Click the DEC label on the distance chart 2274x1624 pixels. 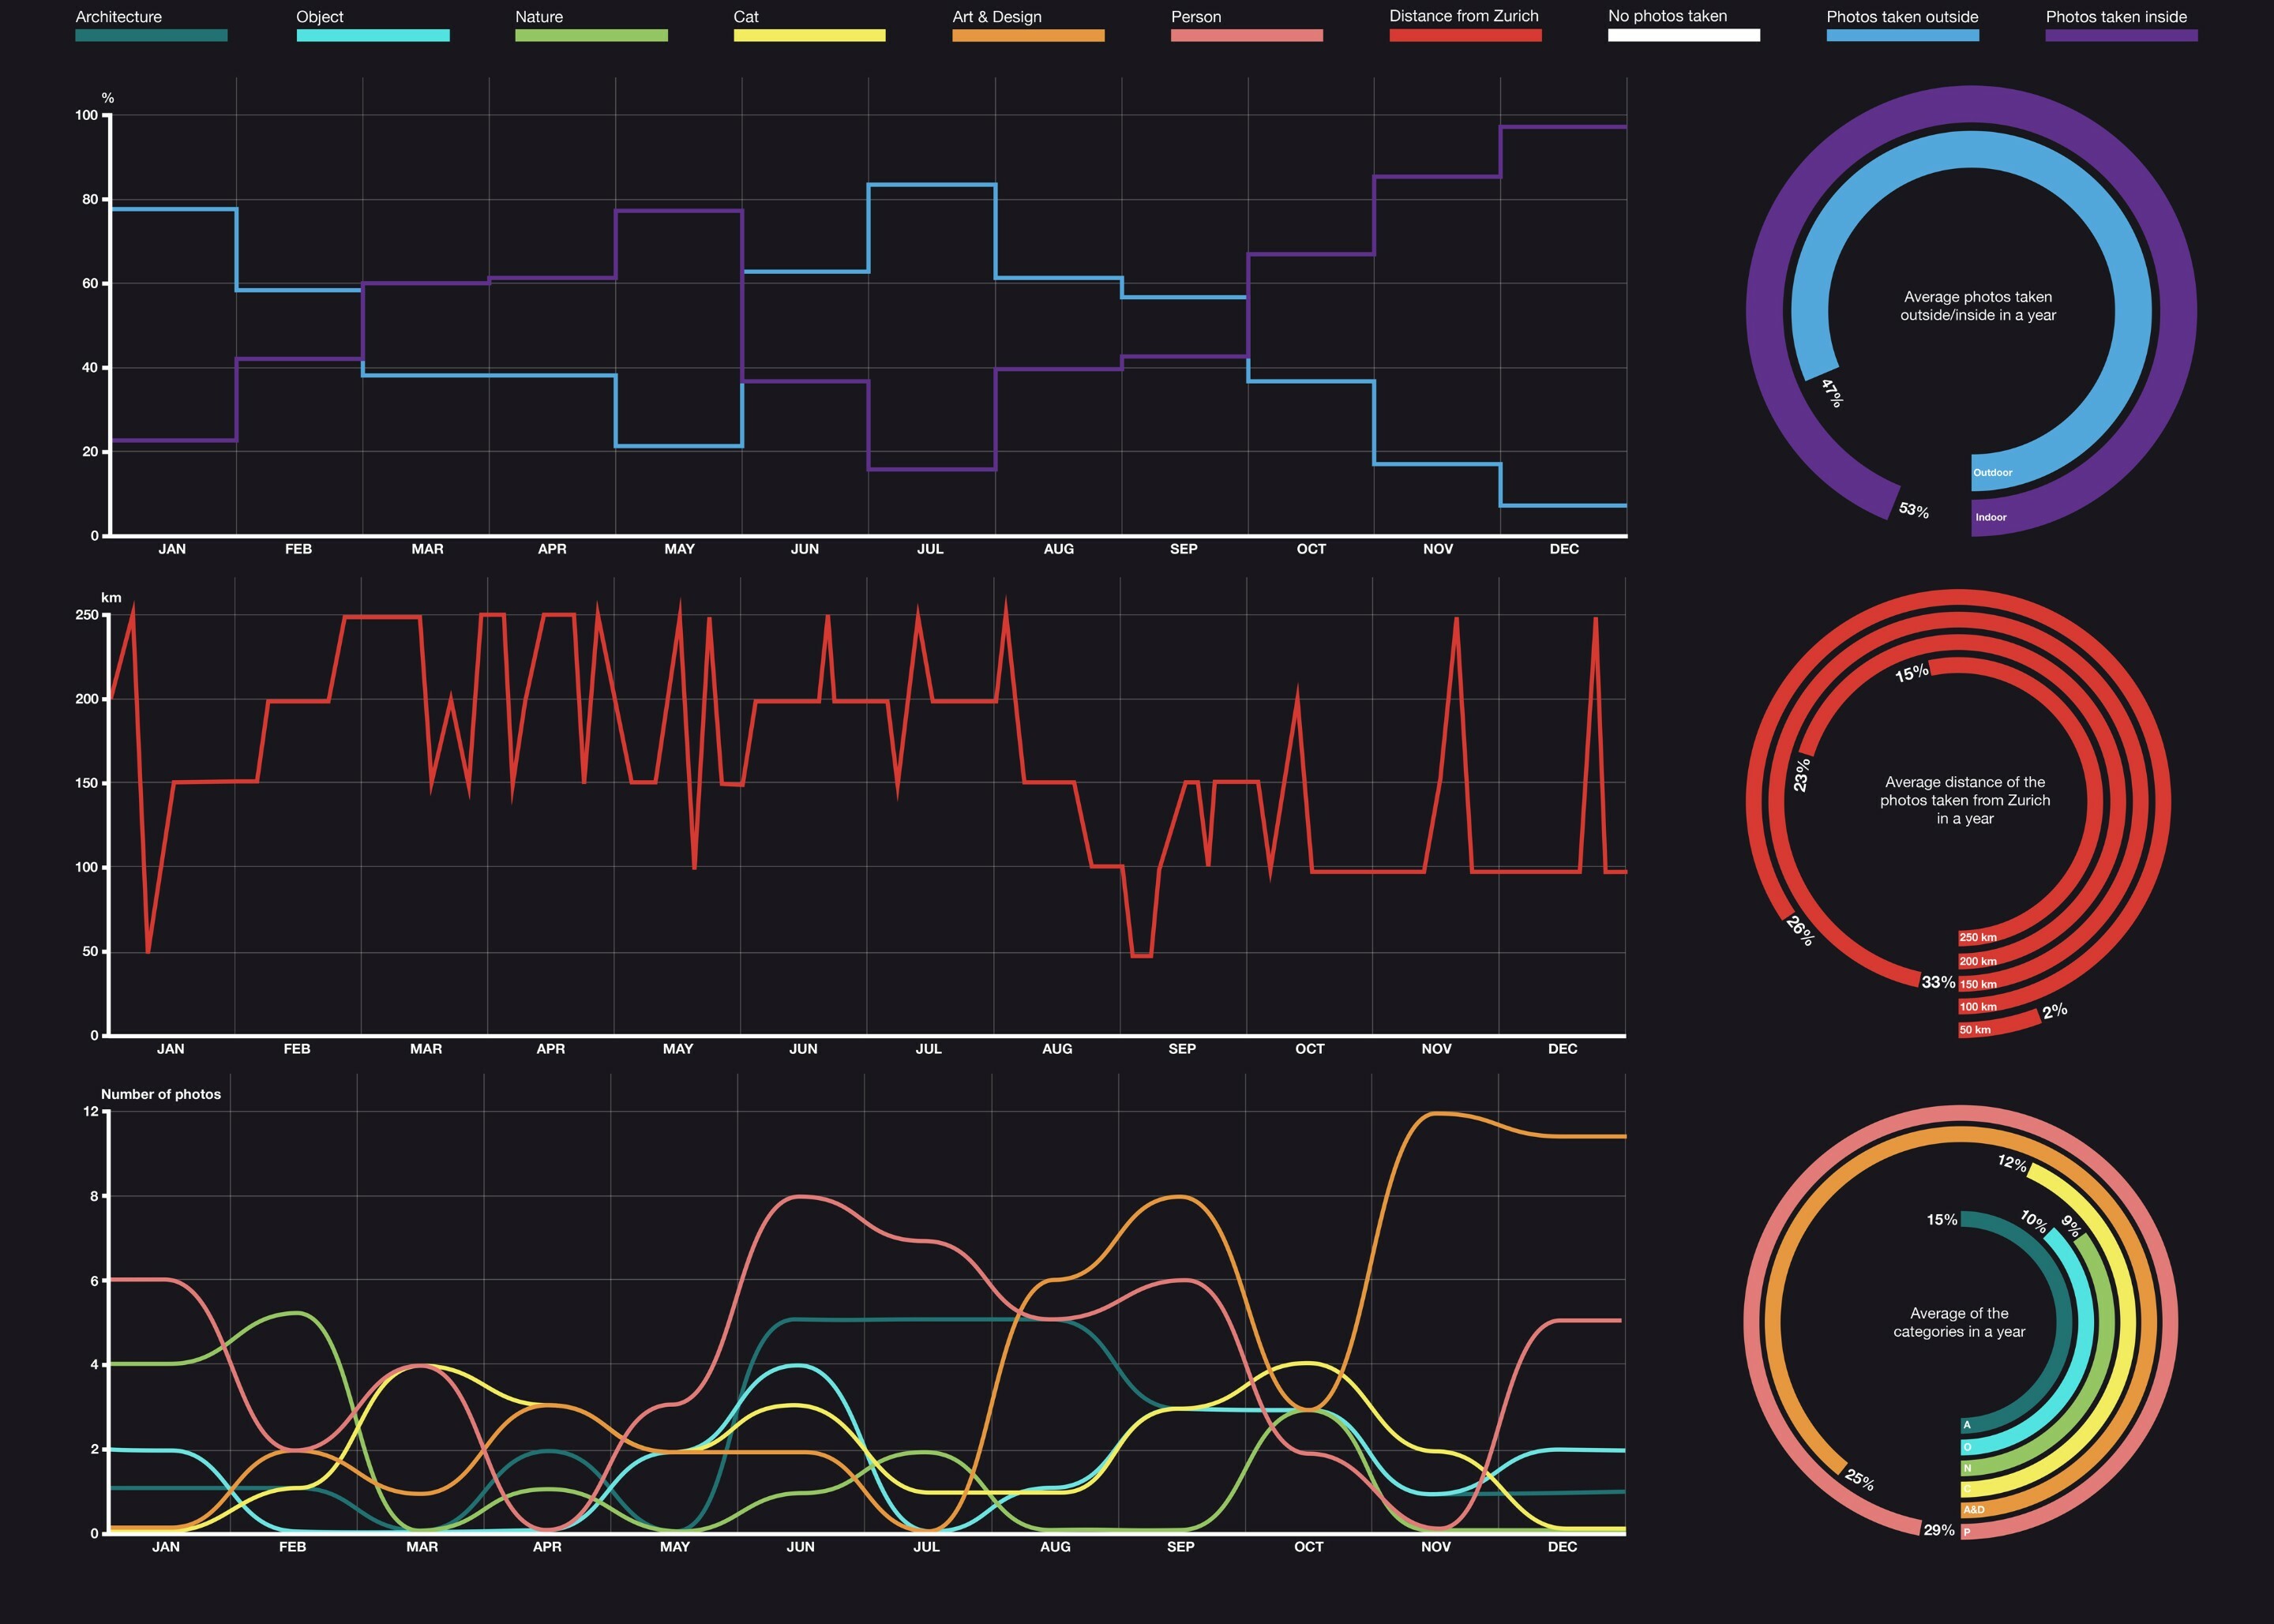pyautogui.click(x=1564, y=1049)
